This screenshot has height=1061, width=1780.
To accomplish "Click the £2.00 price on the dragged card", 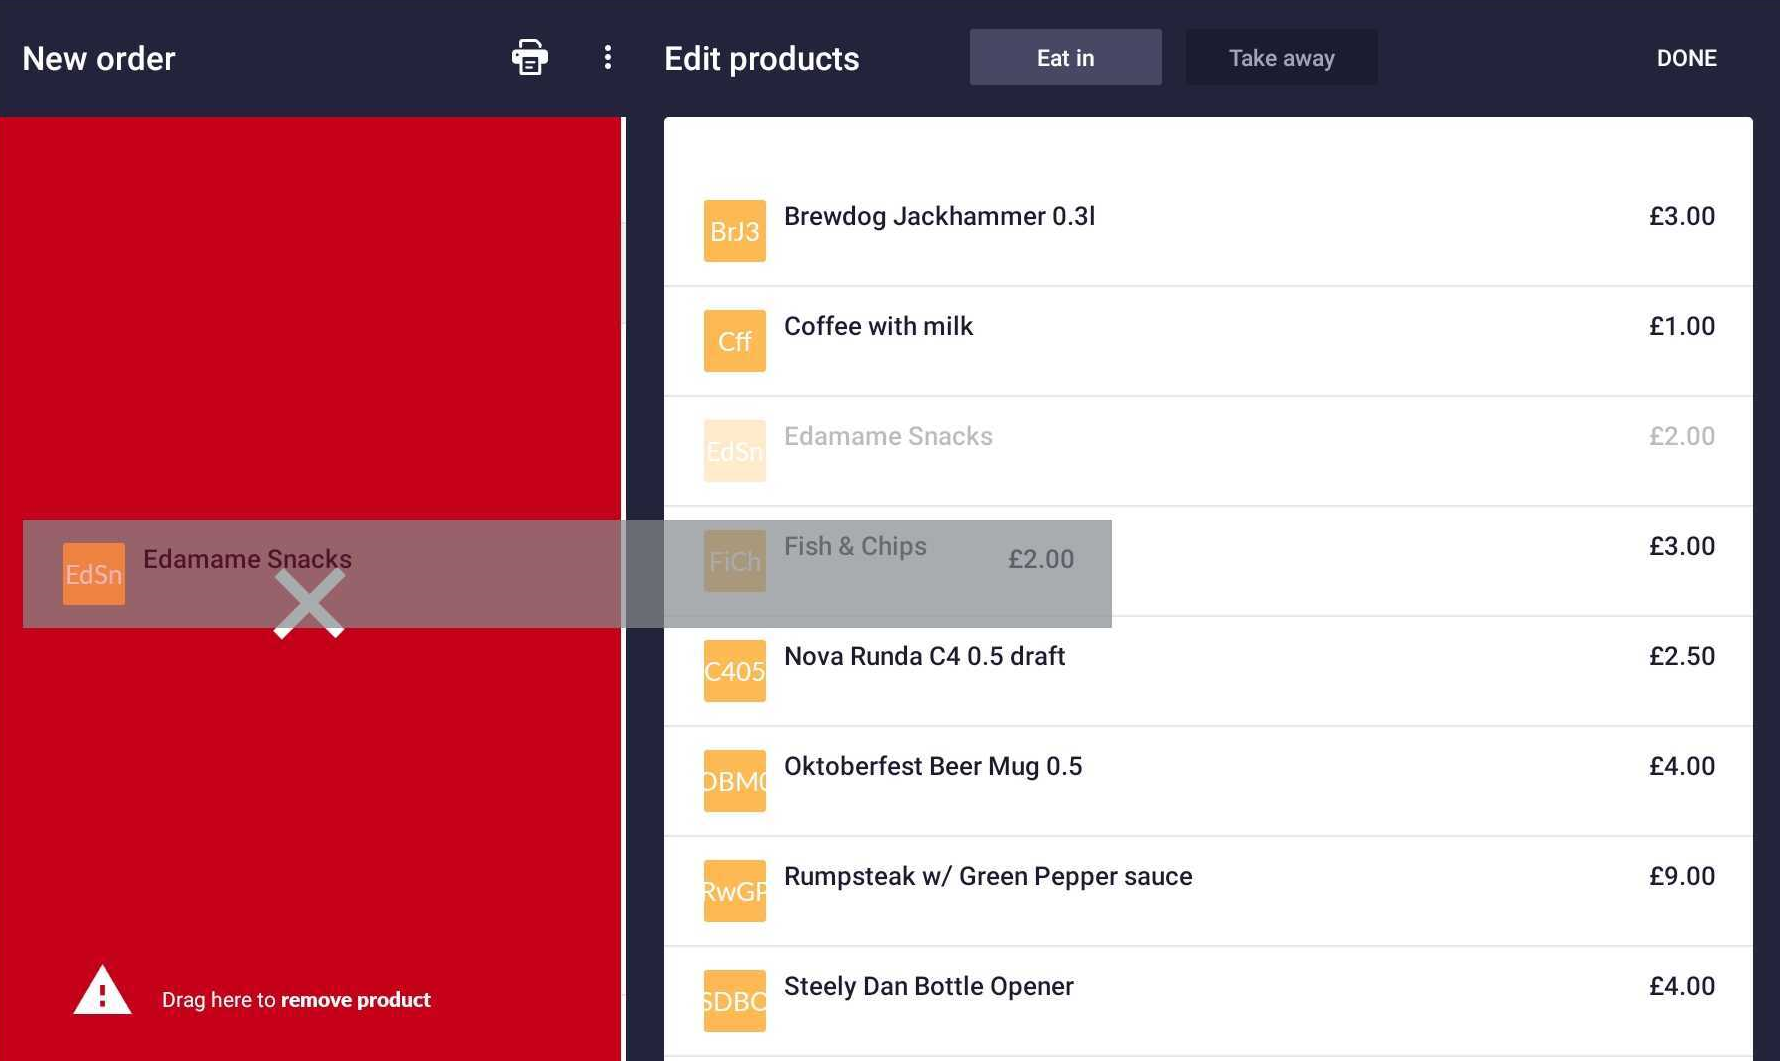I will tap(1040, 559).
